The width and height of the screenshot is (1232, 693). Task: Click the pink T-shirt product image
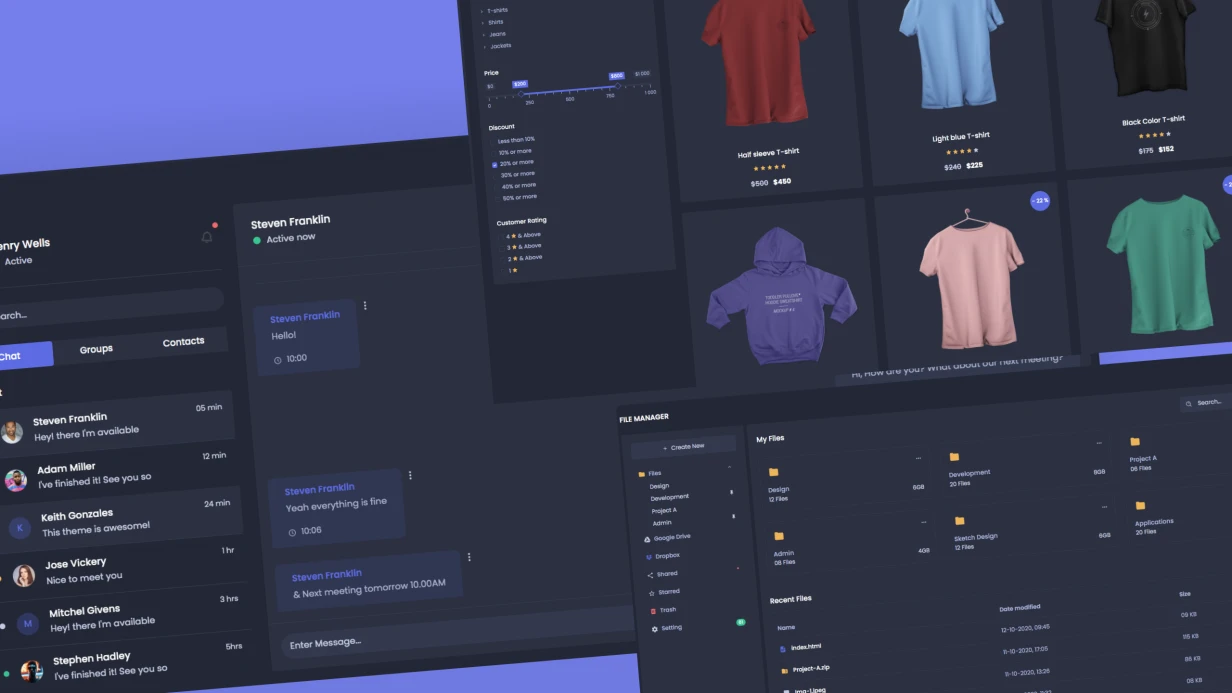click(x=971, y=280)
